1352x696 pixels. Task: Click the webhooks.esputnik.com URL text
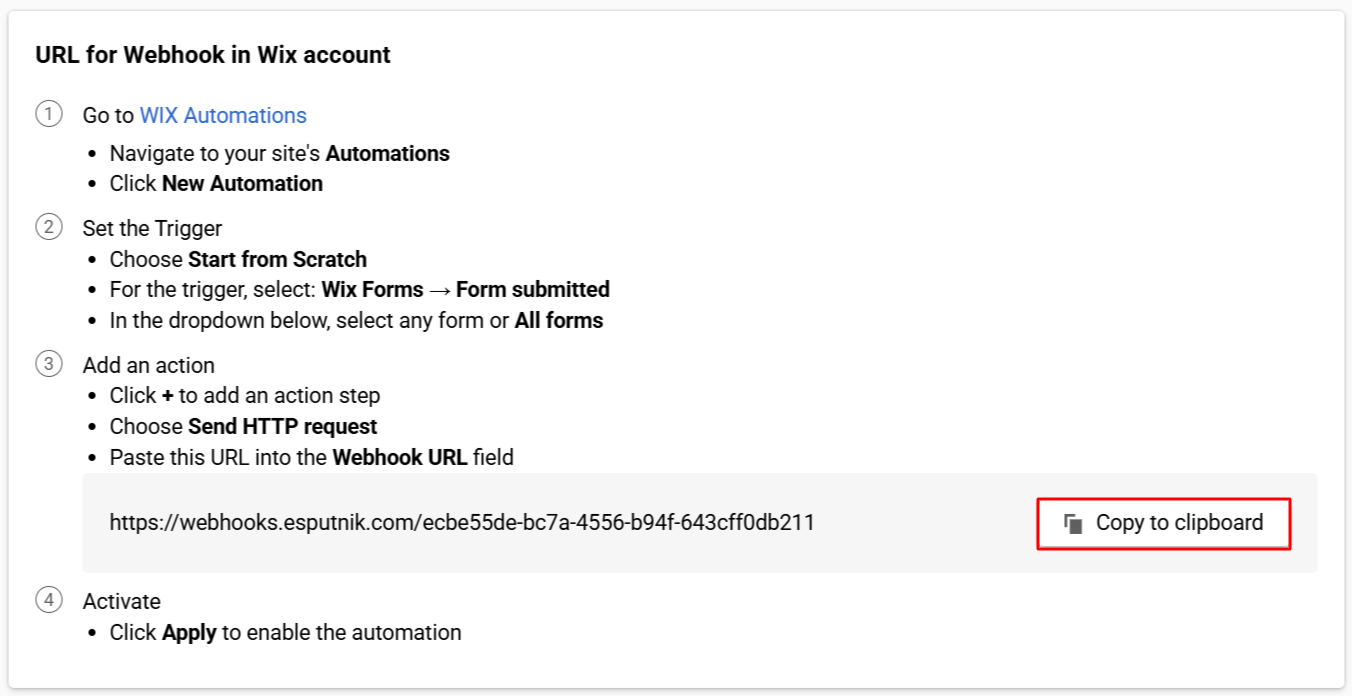tap(462, 522)
